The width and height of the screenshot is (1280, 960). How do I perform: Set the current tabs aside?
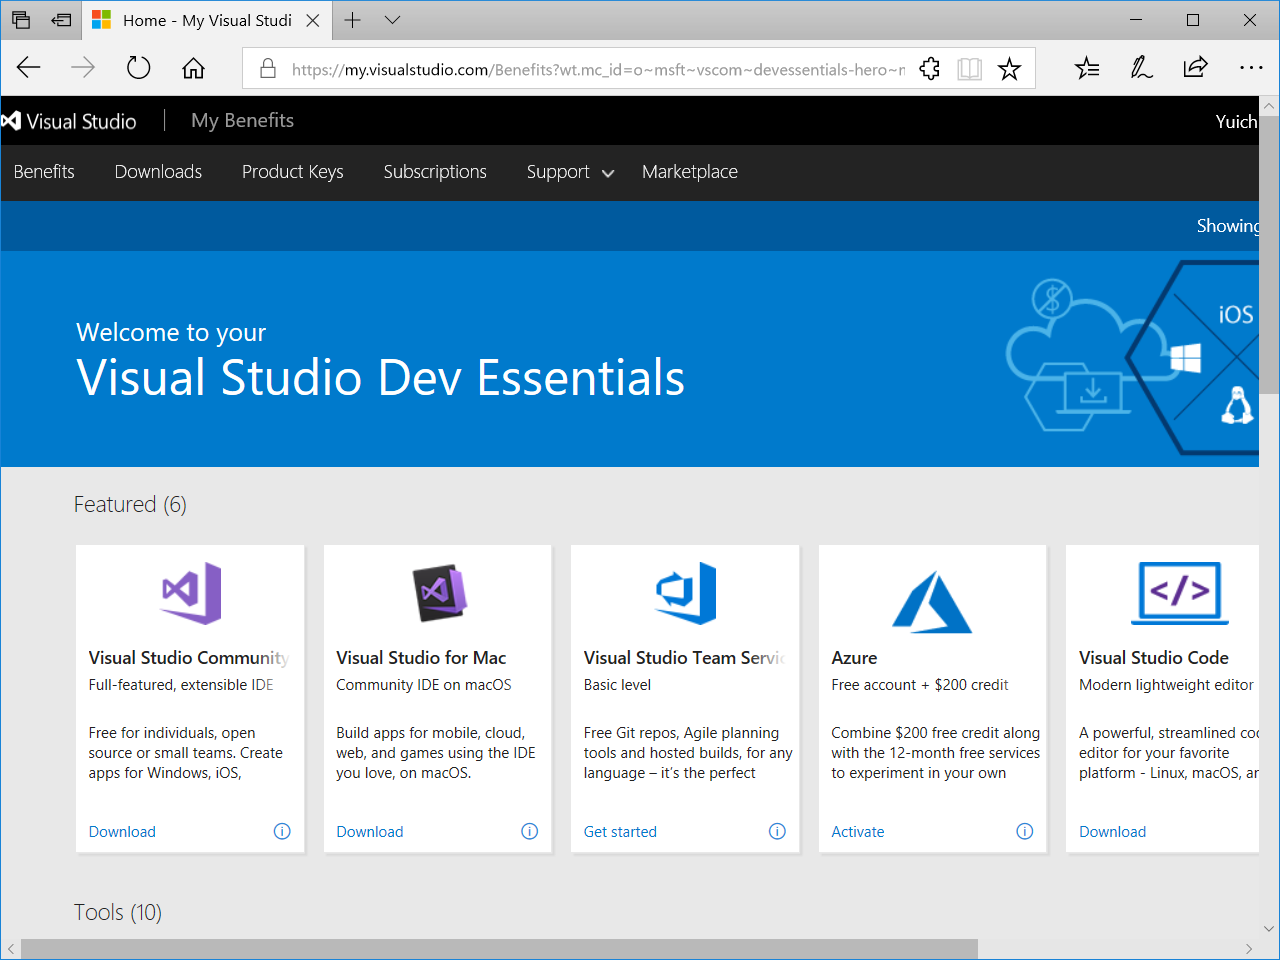tap(62, 20)
